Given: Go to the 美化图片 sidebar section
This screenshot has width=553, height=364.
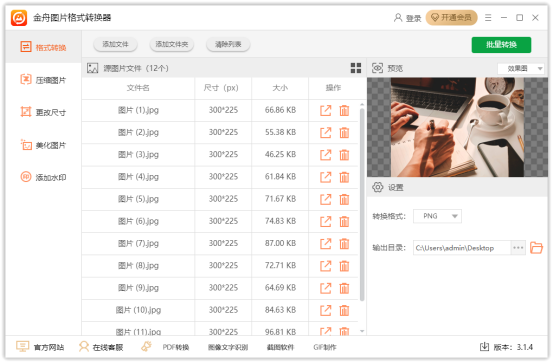Looking at the screenshot, I should (43, 145).
